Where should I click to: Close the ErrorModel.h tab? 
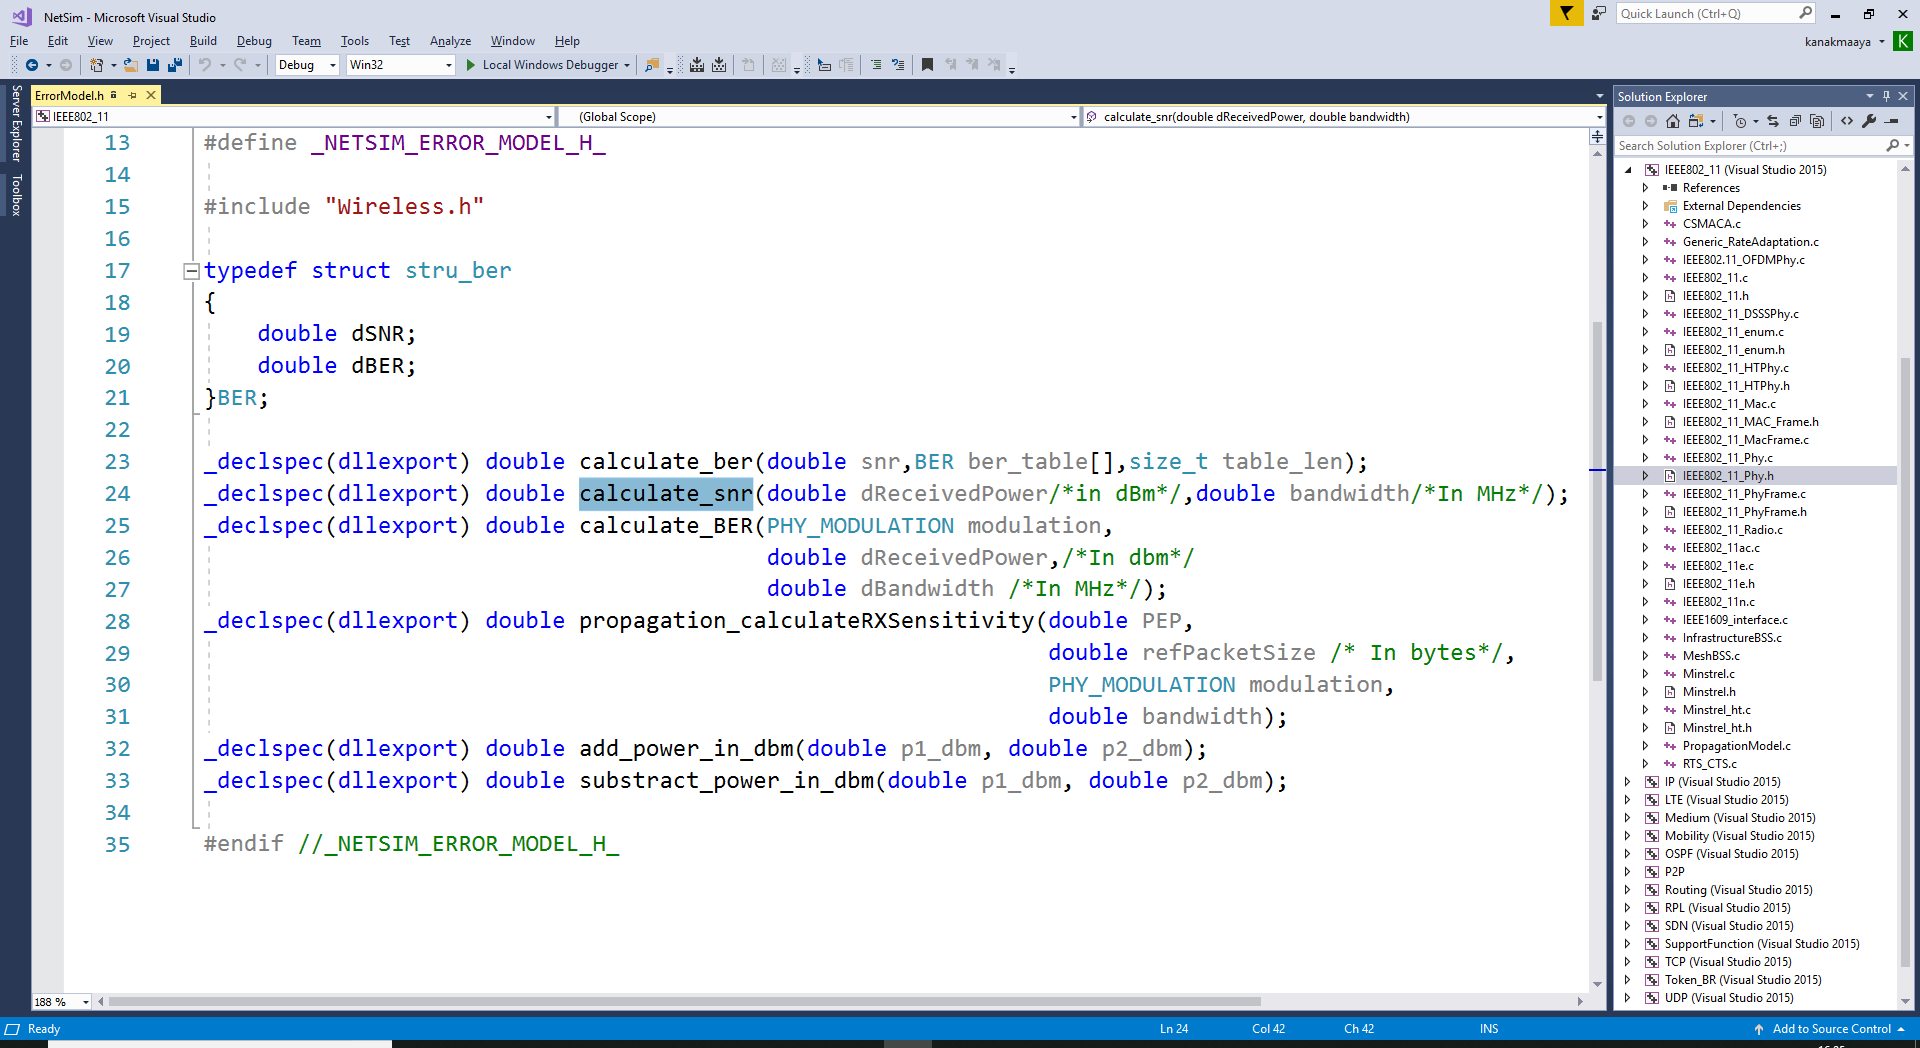[151, 95]
